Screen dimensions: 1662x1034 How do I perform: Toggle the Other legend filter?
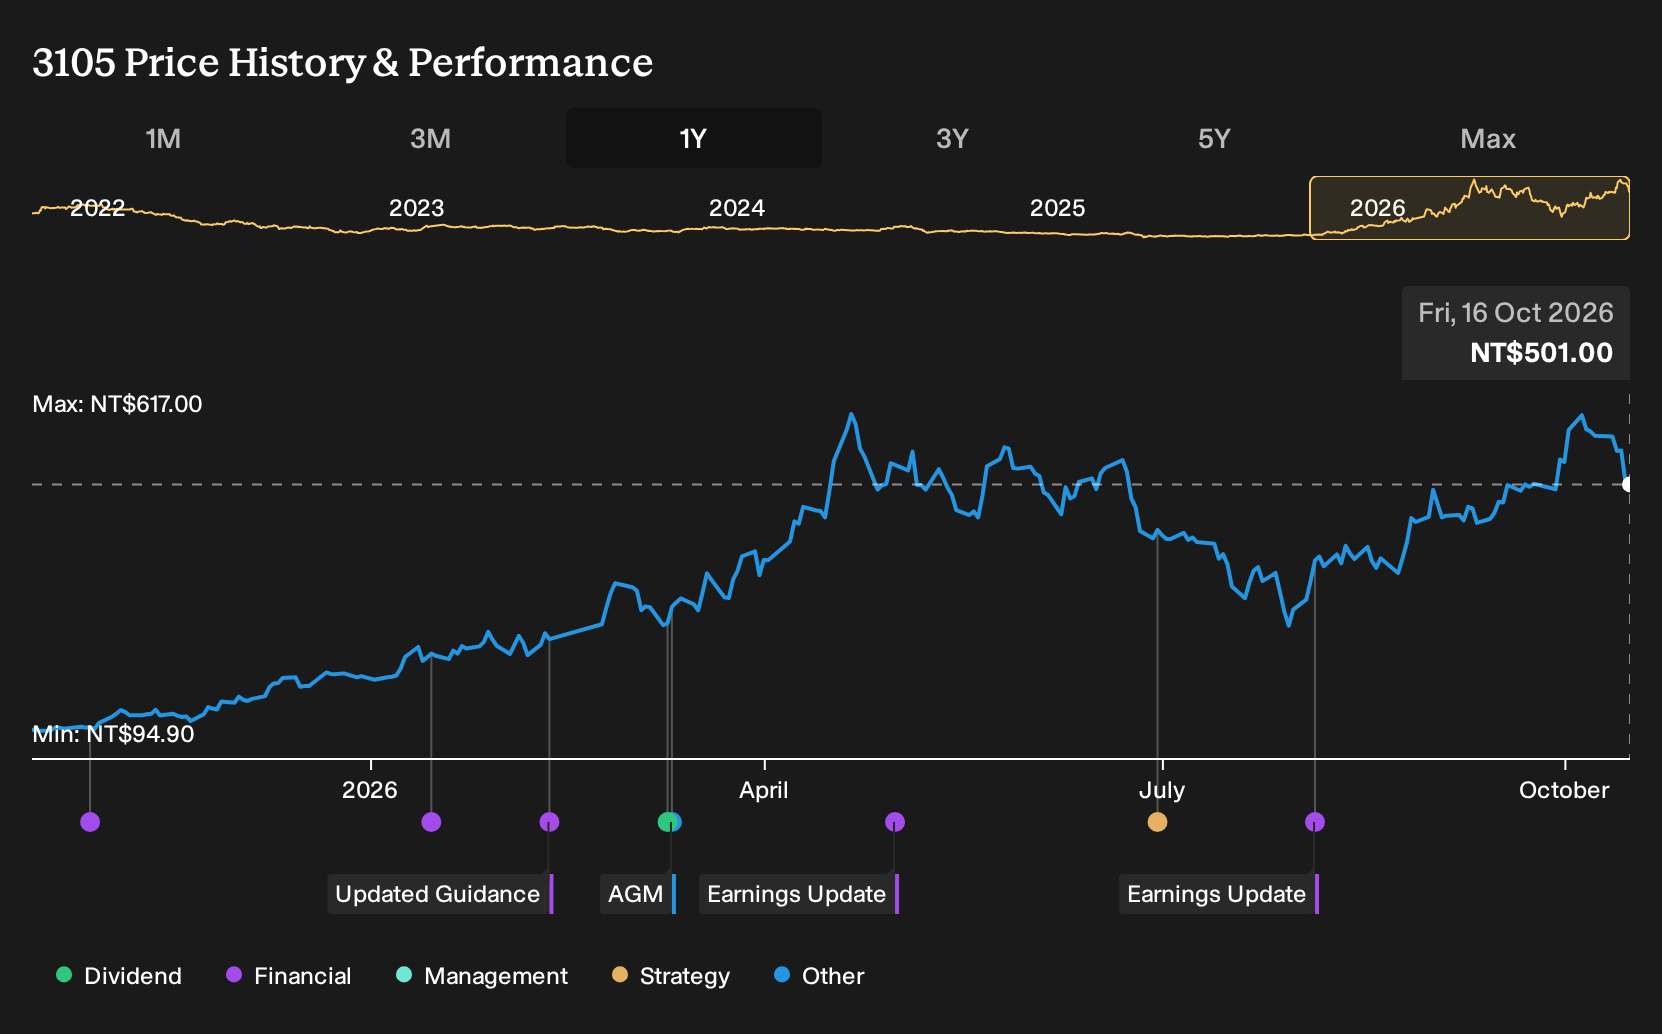(819, 976)
